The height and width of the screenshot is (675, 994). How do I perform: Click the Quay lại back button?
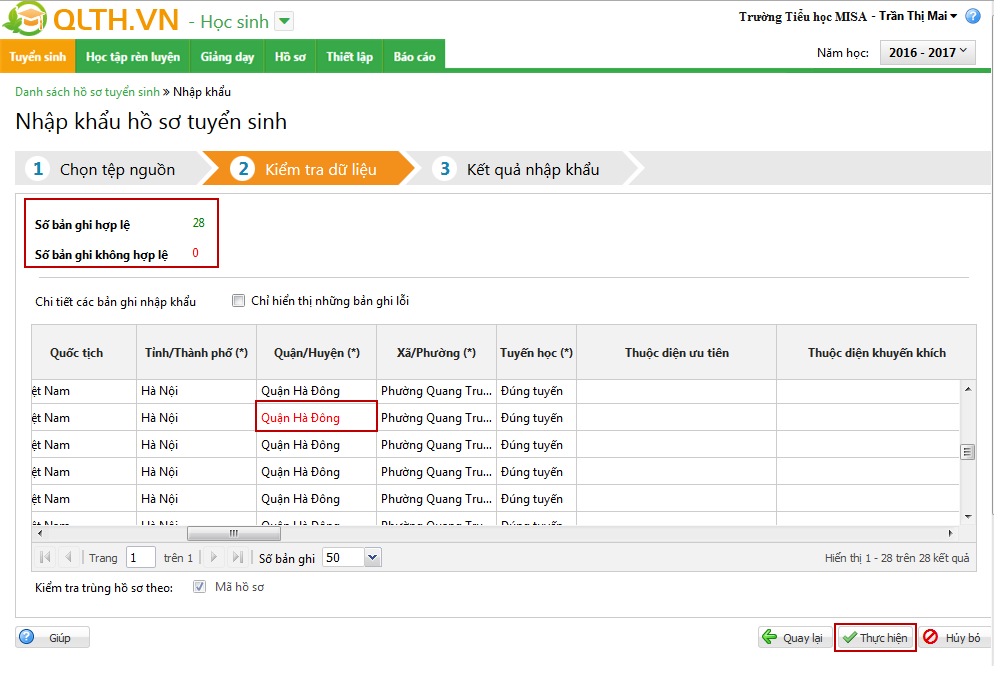coord(794,637)
